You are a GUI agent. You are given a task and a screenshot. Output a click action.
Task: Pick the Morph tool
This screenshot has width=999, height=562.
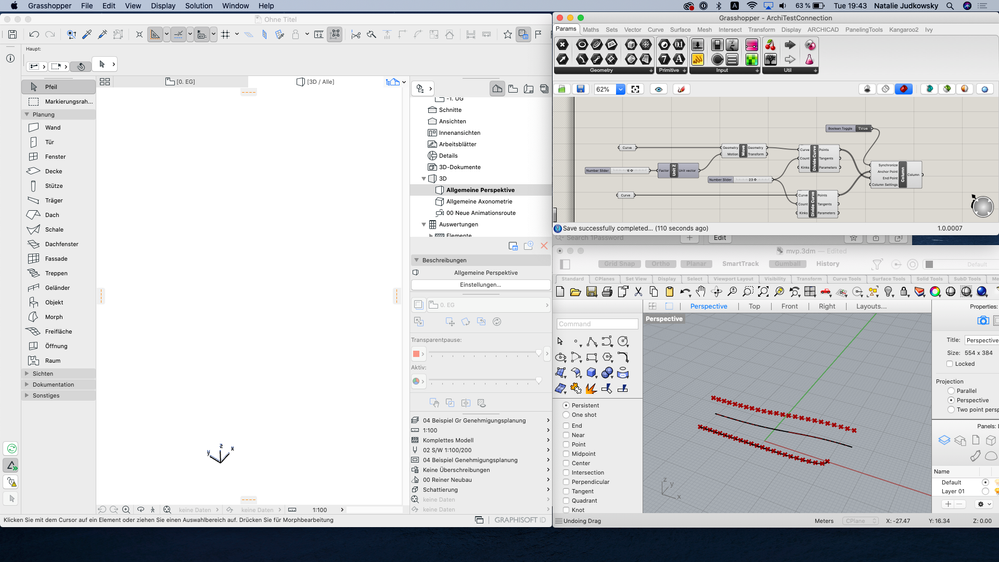[53, 317]
